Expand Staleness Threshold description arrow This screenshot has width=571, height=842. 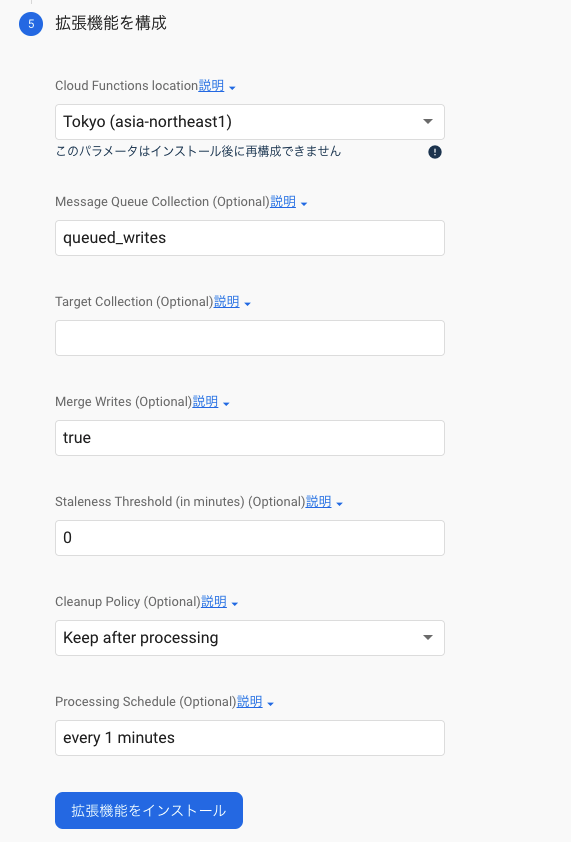coord(339,503)
